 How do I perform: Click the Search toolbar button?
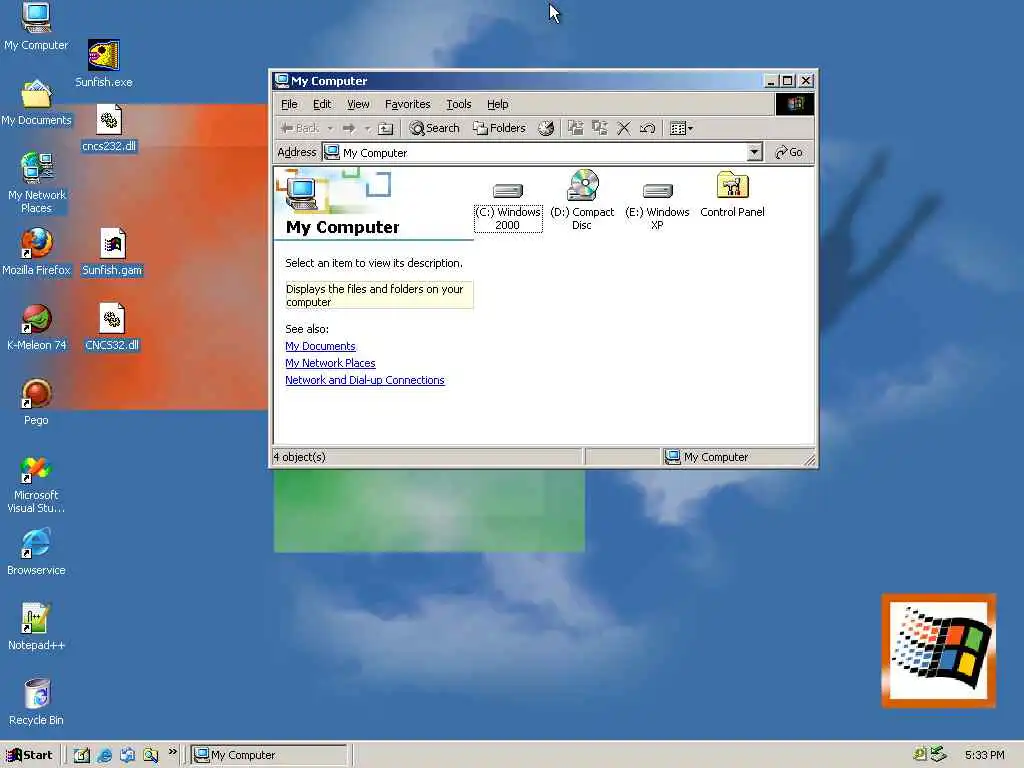434,128
